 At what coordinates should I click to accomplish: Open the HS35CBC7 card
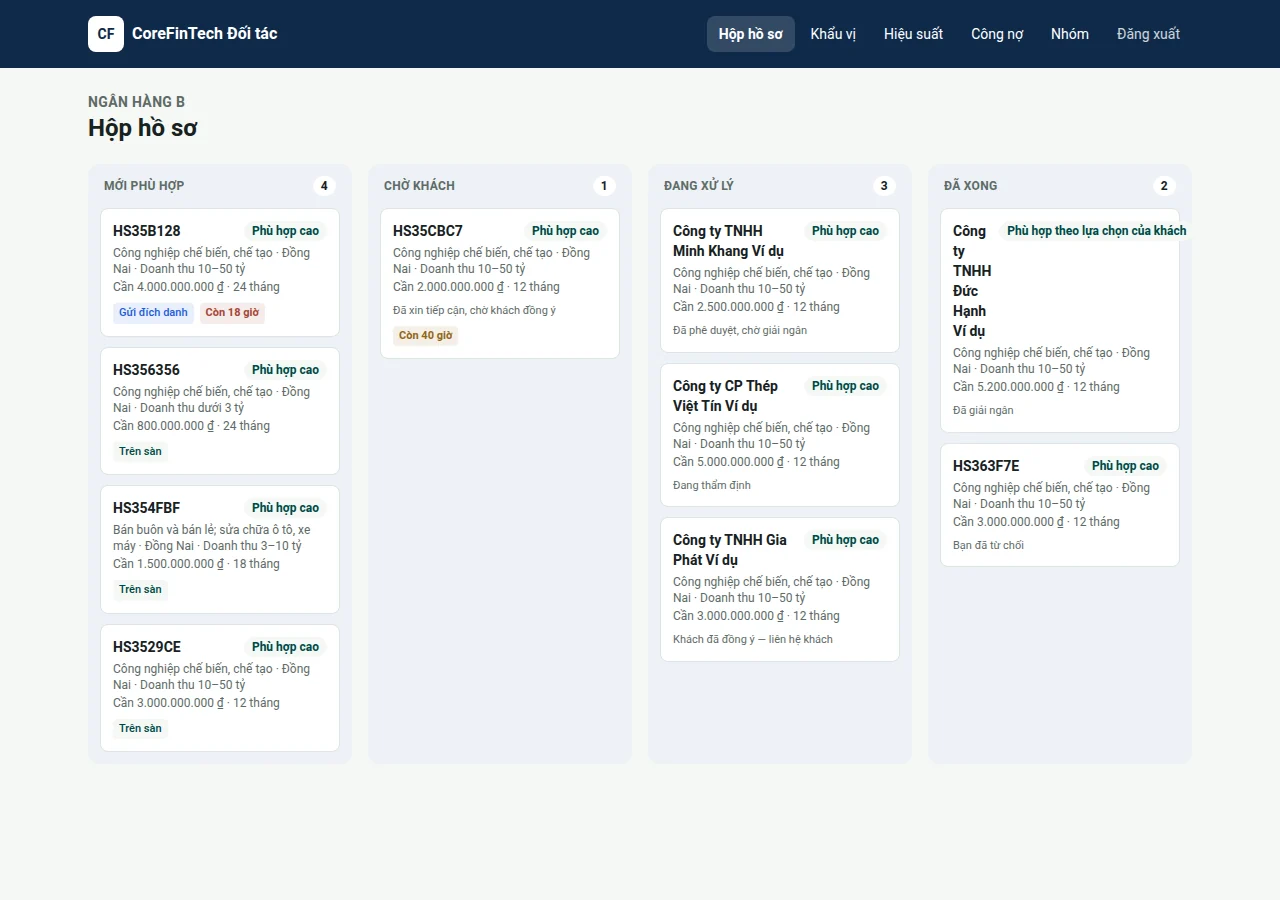coord(500,284)
